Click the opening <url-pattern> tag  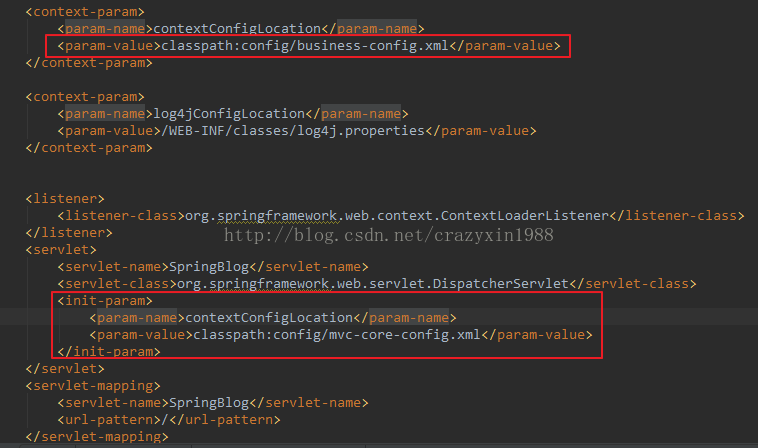click(109, 419)
